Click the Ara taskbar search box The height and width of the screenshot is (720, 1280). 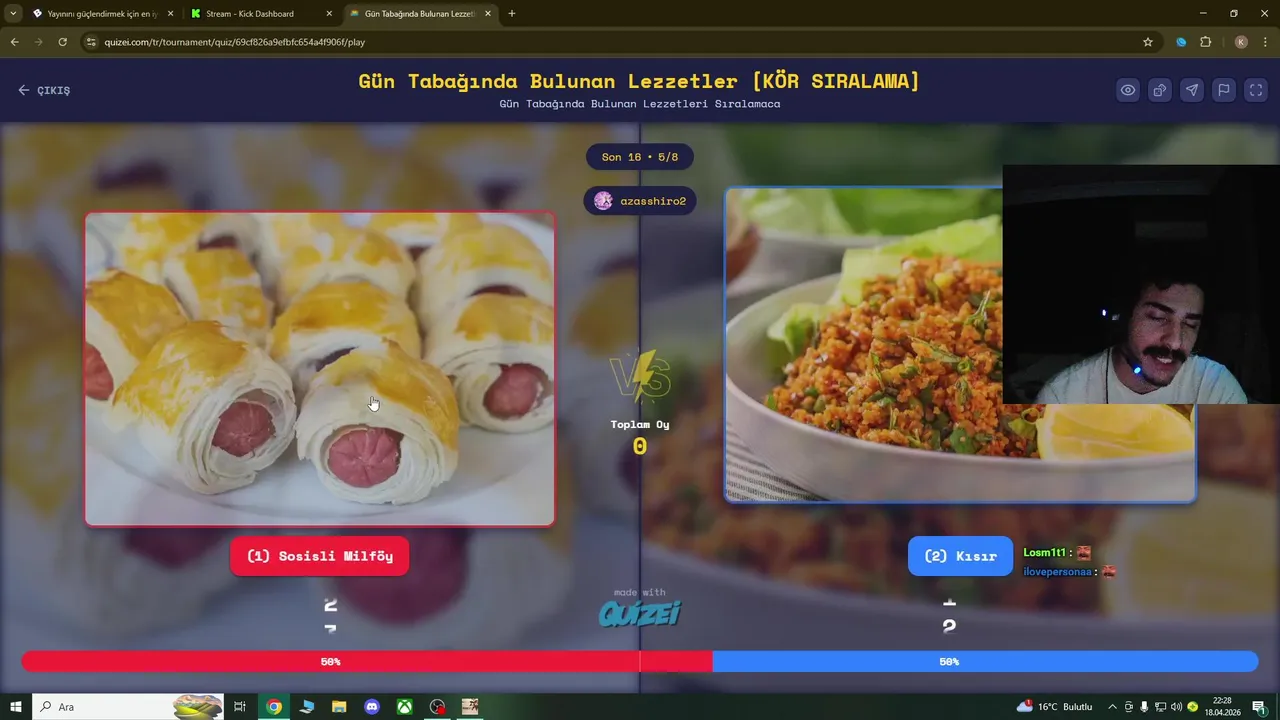(128, 707)
